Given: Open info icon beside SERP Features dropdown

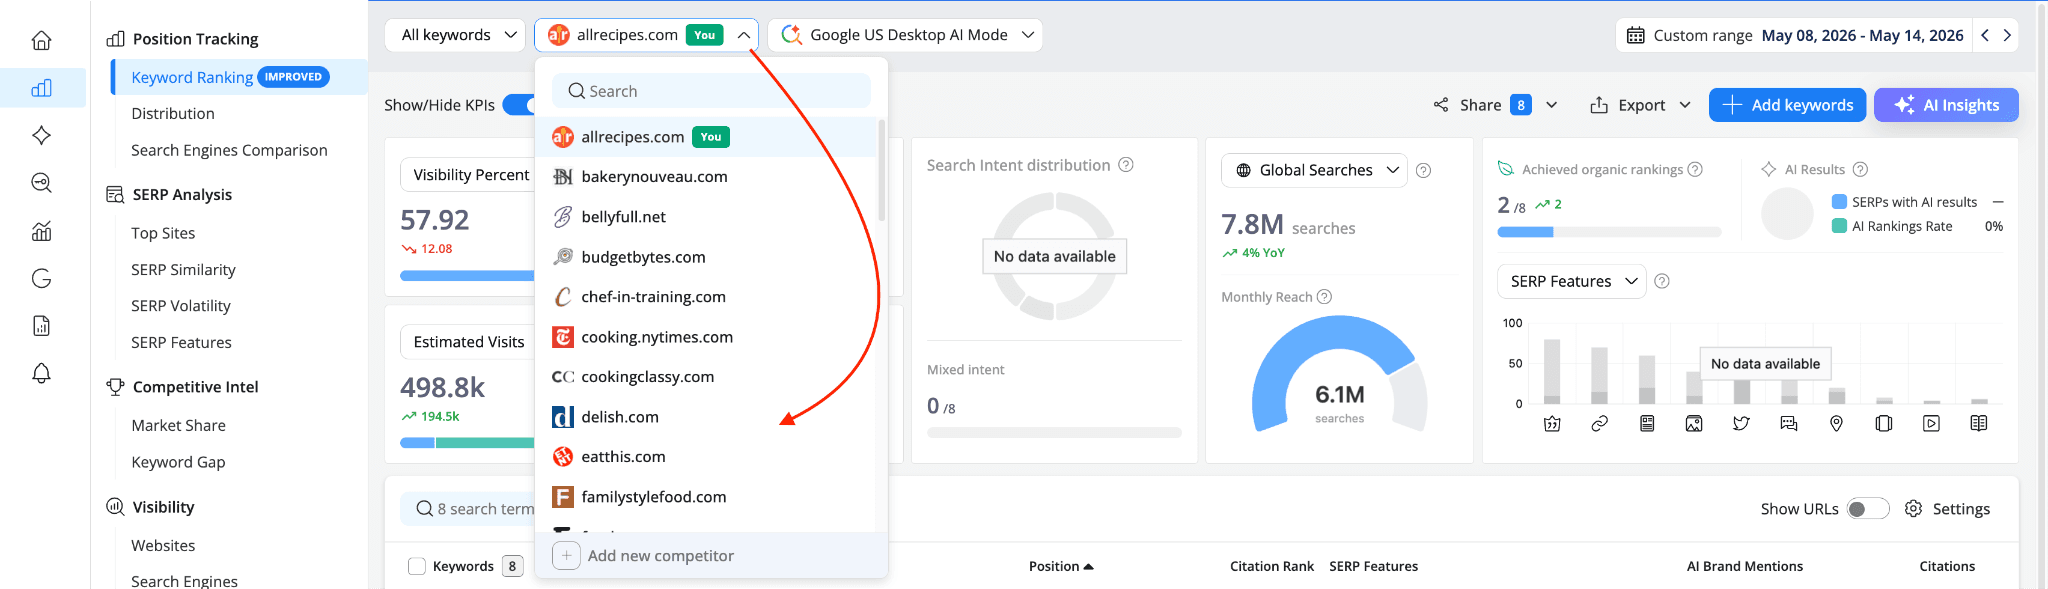Looking at the screenshot, I should 1662,282.
